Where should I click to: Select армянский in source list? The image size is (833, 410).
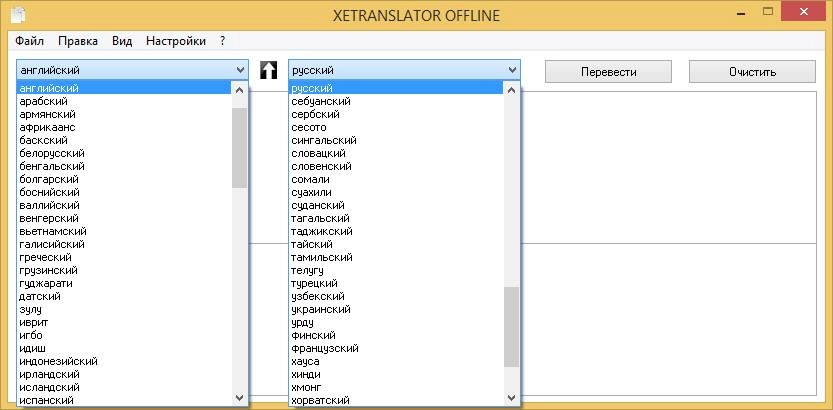(x=124, y=114)
